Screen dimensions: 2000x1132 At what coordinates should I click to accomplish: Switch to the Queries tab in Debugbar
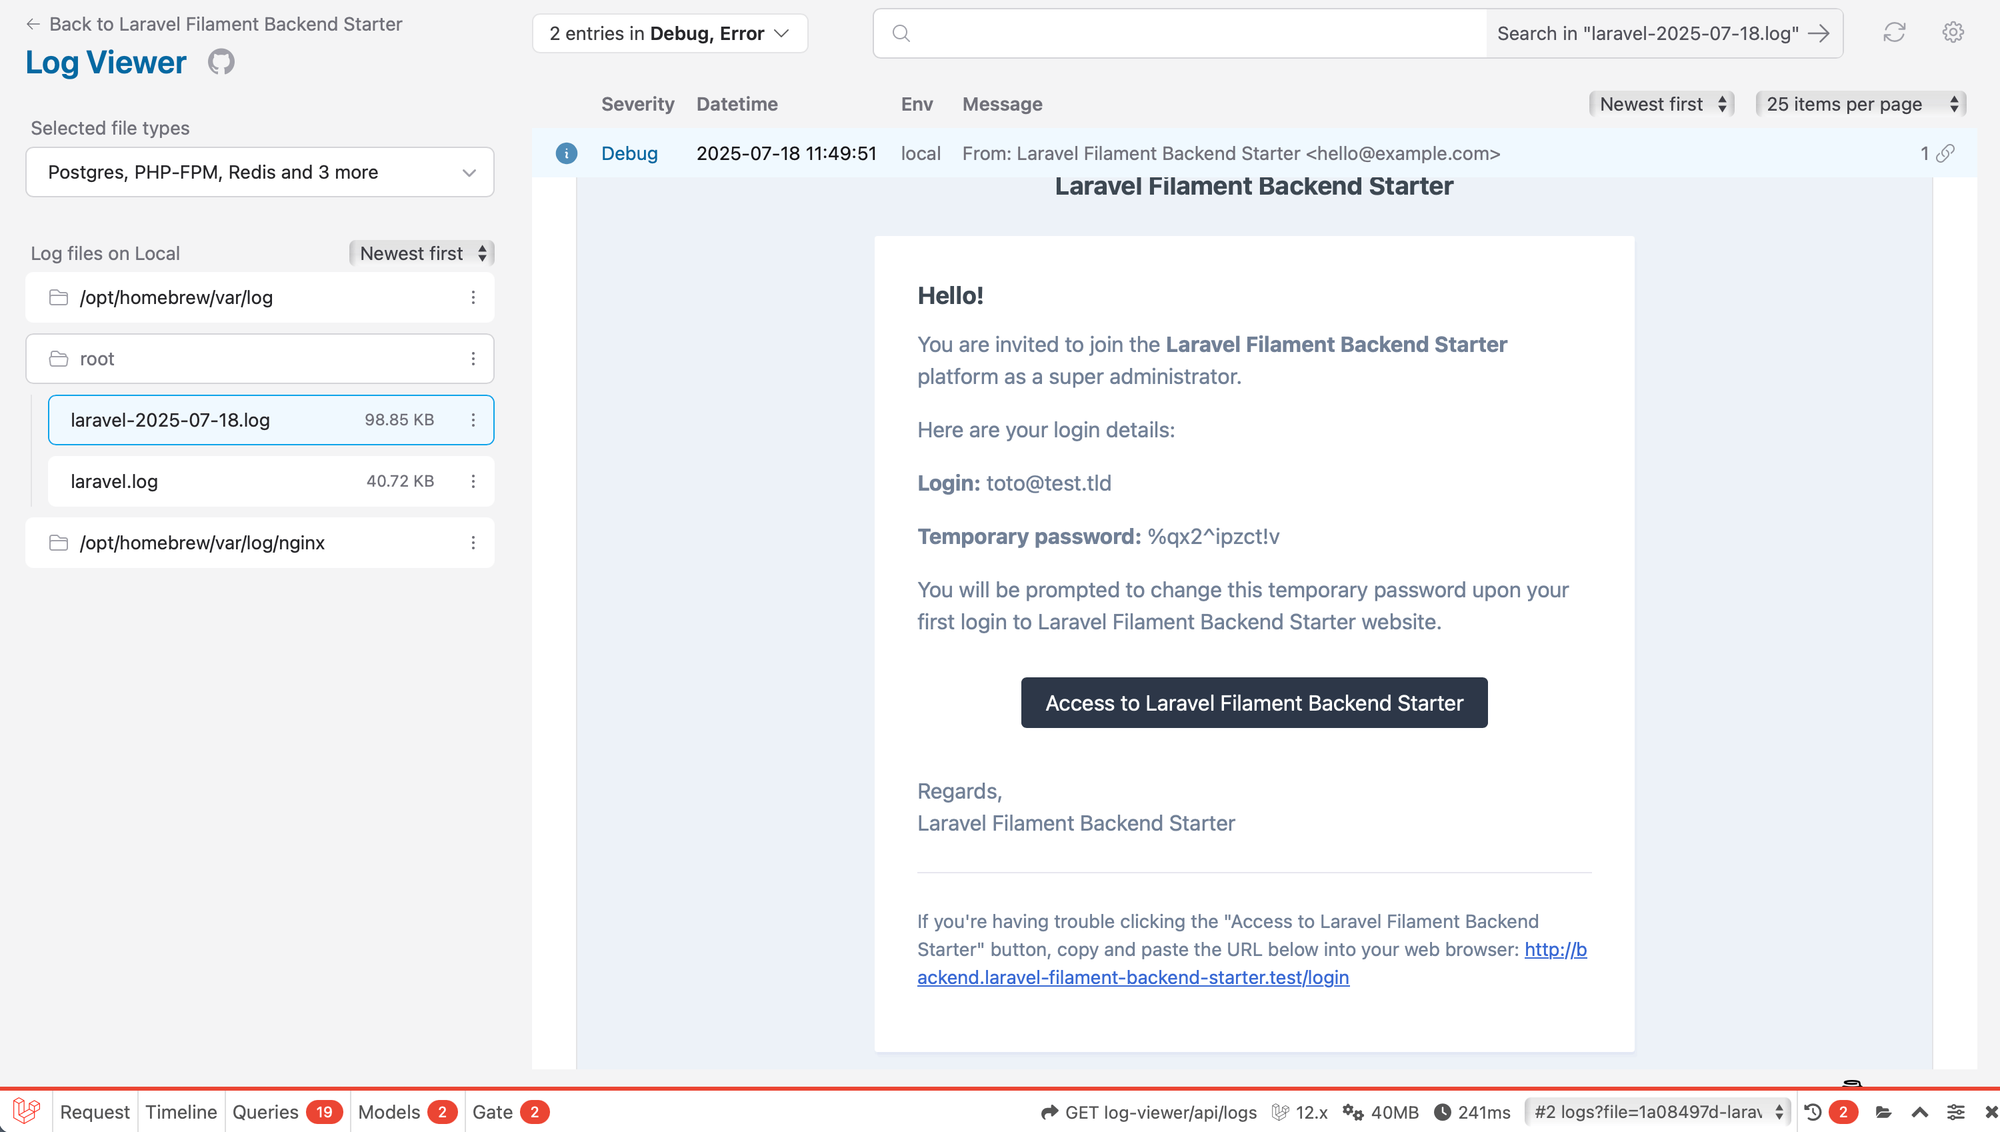[264, 1111]
